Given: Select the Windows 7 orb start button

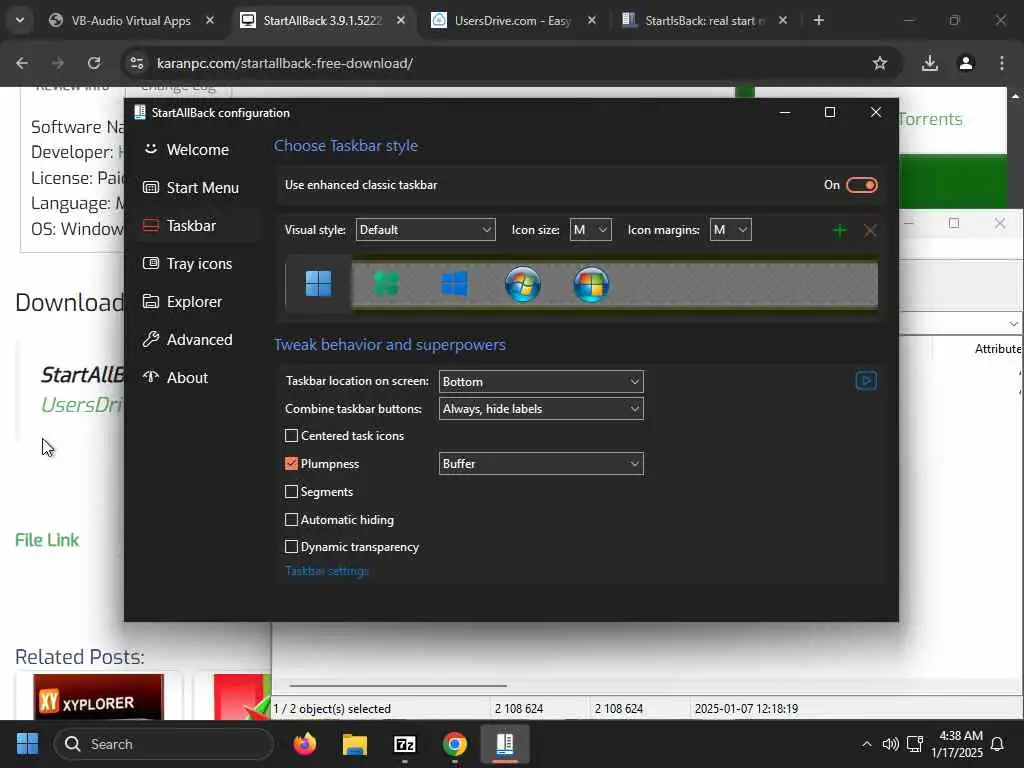Looking at the screenshot, I should (522, 284).
